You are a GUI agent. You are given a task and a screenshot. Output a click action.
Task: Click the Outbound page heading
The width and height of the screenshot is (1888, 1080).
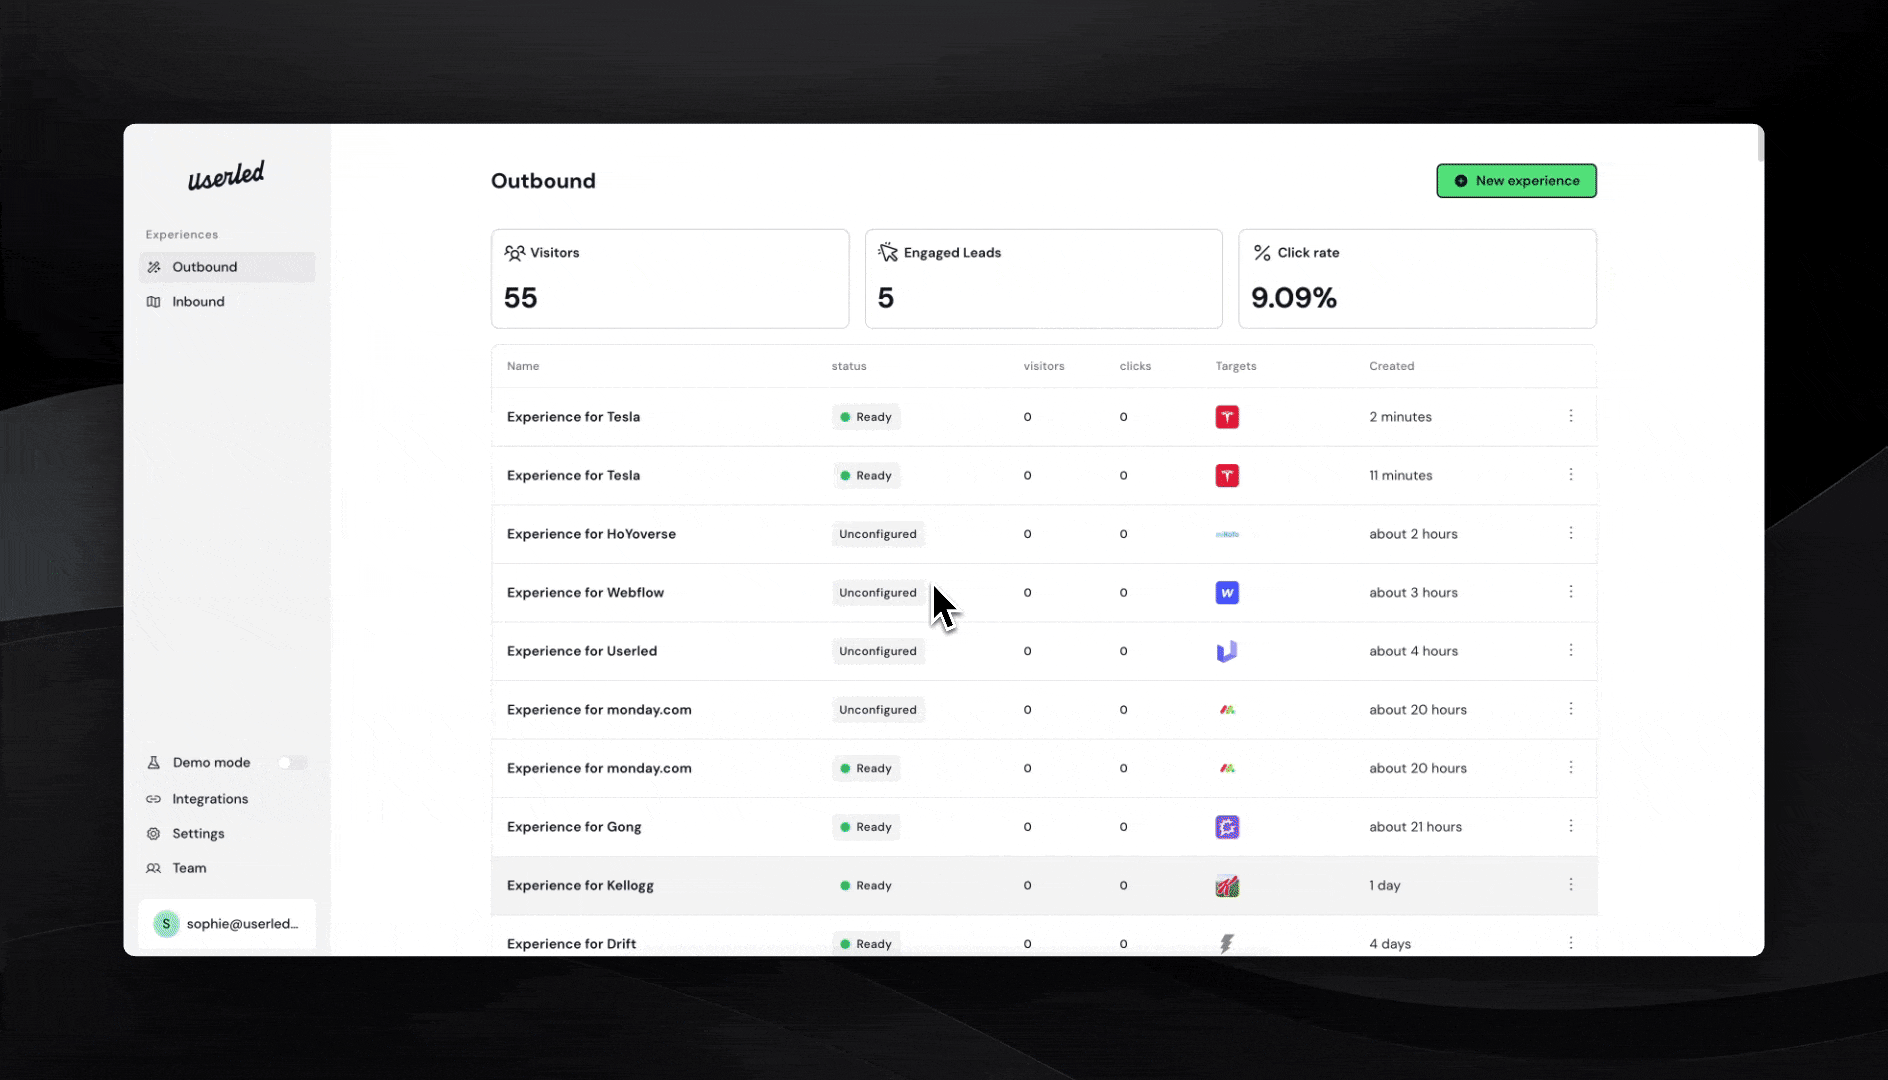point(543,181)
